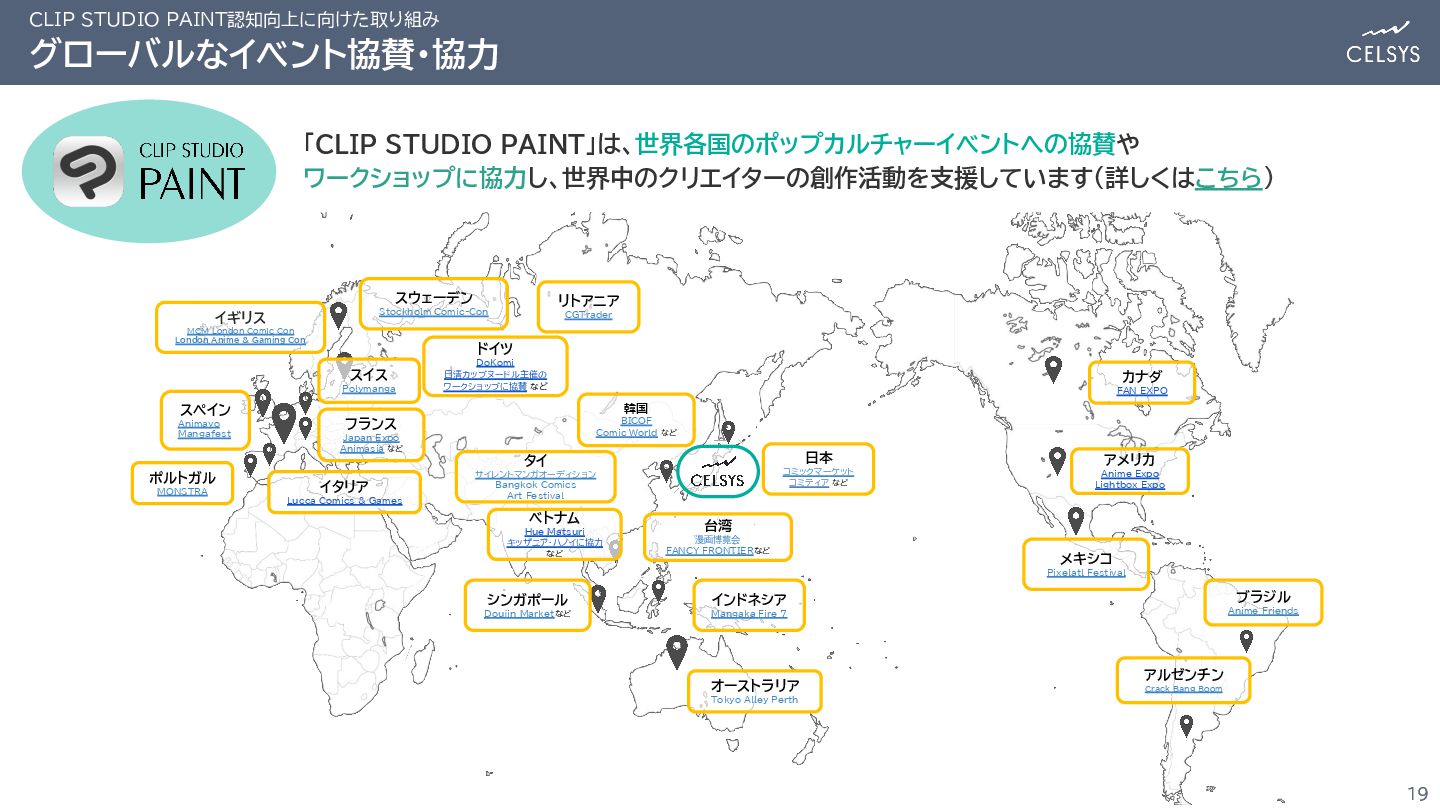Click the slide title グローバルなイベント協賛・協力

[x=264, y=54]
